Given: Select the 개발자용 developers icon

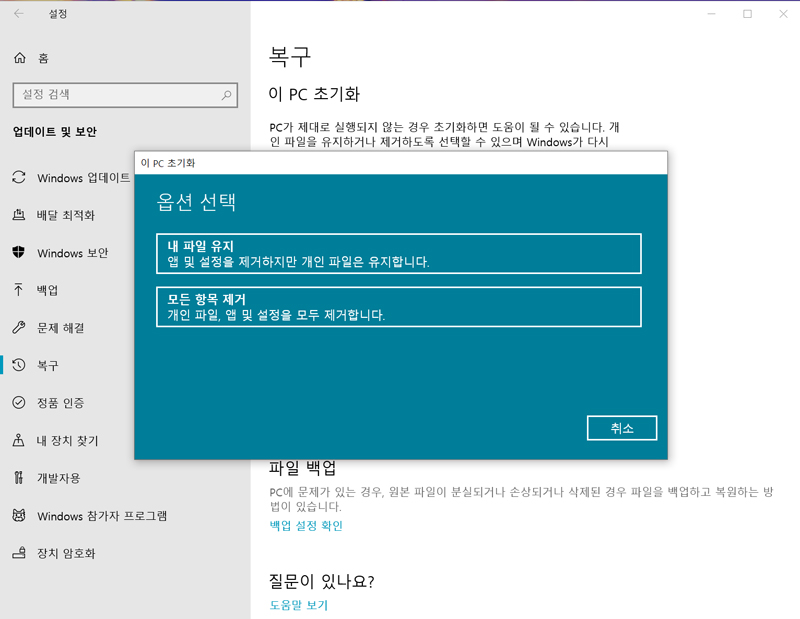Looking at the screenshot, I should pos(17,479).
